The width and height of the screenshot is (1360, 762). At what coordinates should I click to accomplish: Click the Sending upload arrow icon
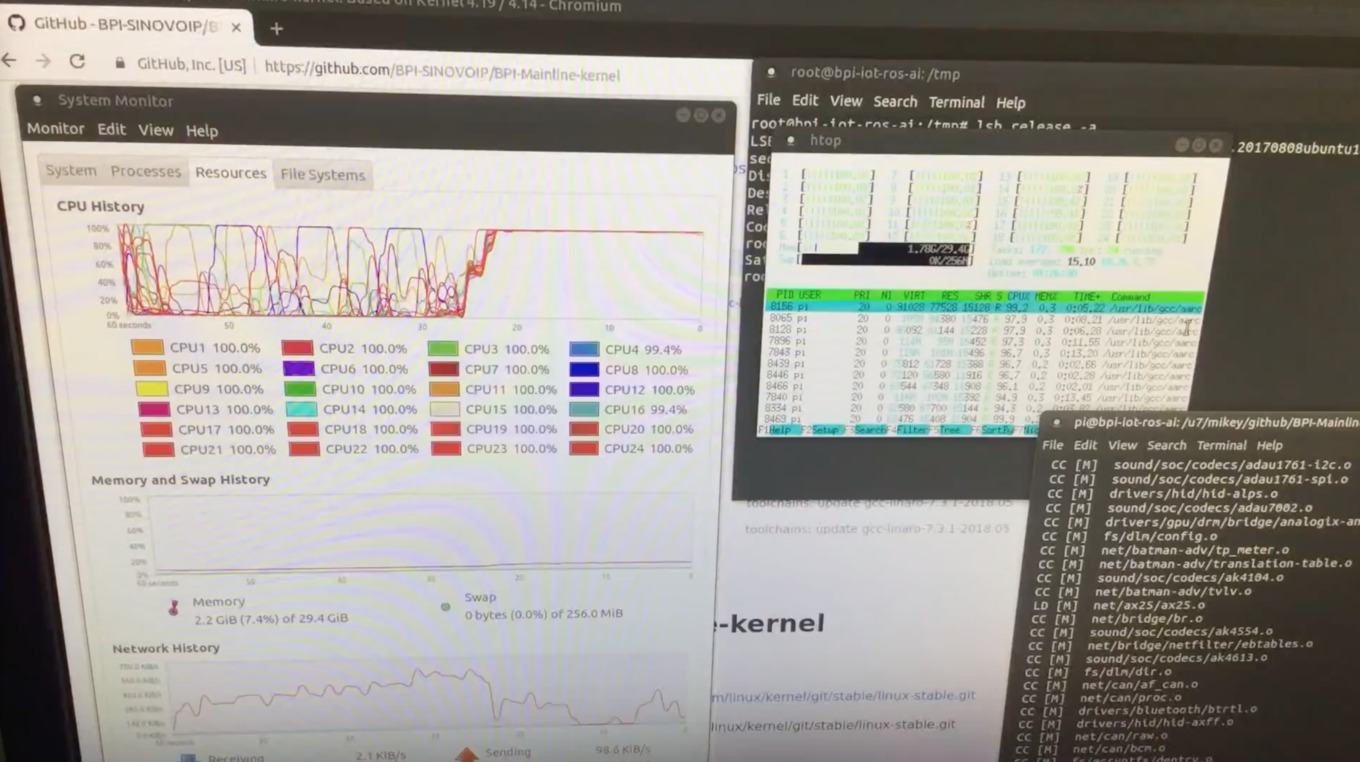coord(466,753)
